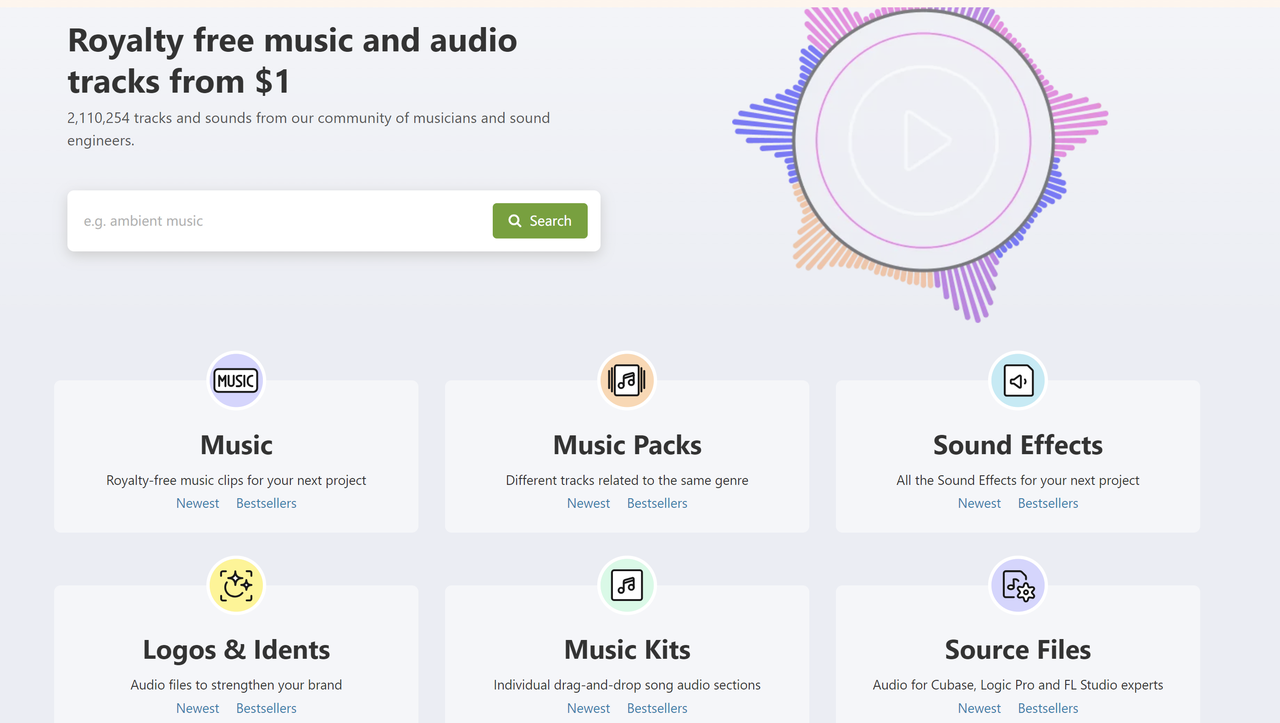
Task: Open Newest under Sound Effects
Action: 979,503
